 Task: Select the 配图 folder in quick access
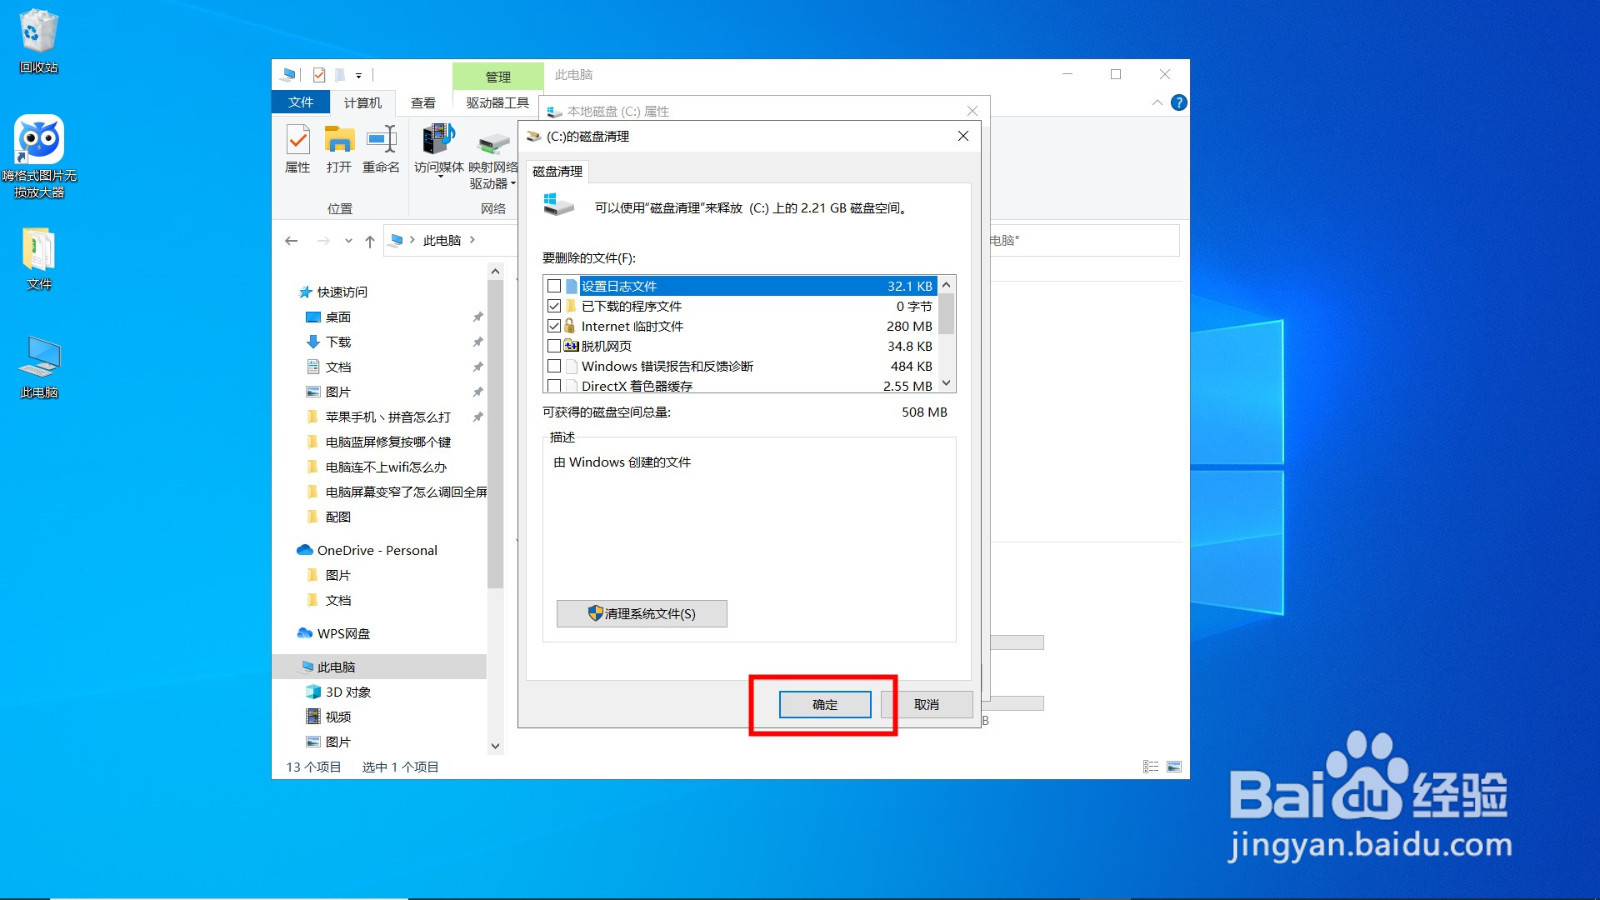tap(338, 517)
